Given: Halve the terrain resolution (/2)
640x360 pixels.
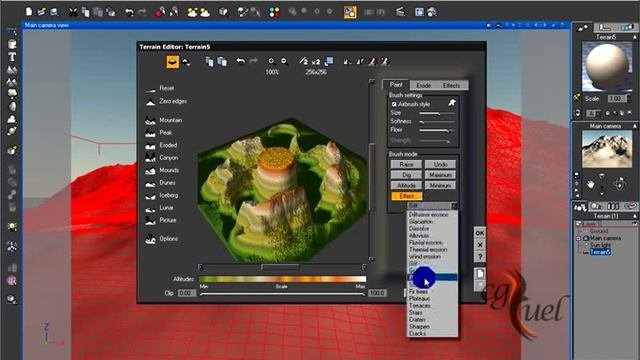Looking at the screenshot, I should point(303,62).
